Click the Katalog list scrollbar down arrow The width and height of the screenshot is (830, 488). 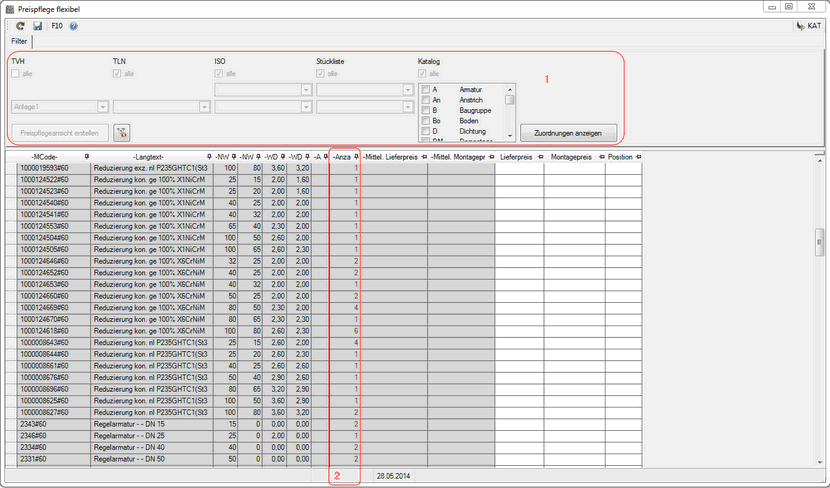(x=510, y=136)
